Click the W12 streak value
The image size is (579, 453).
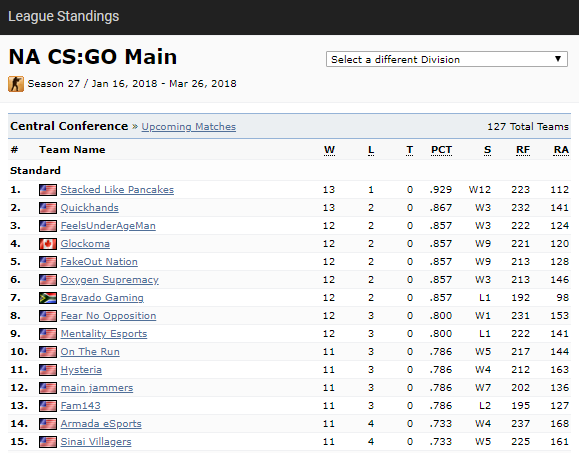(480, 190)
